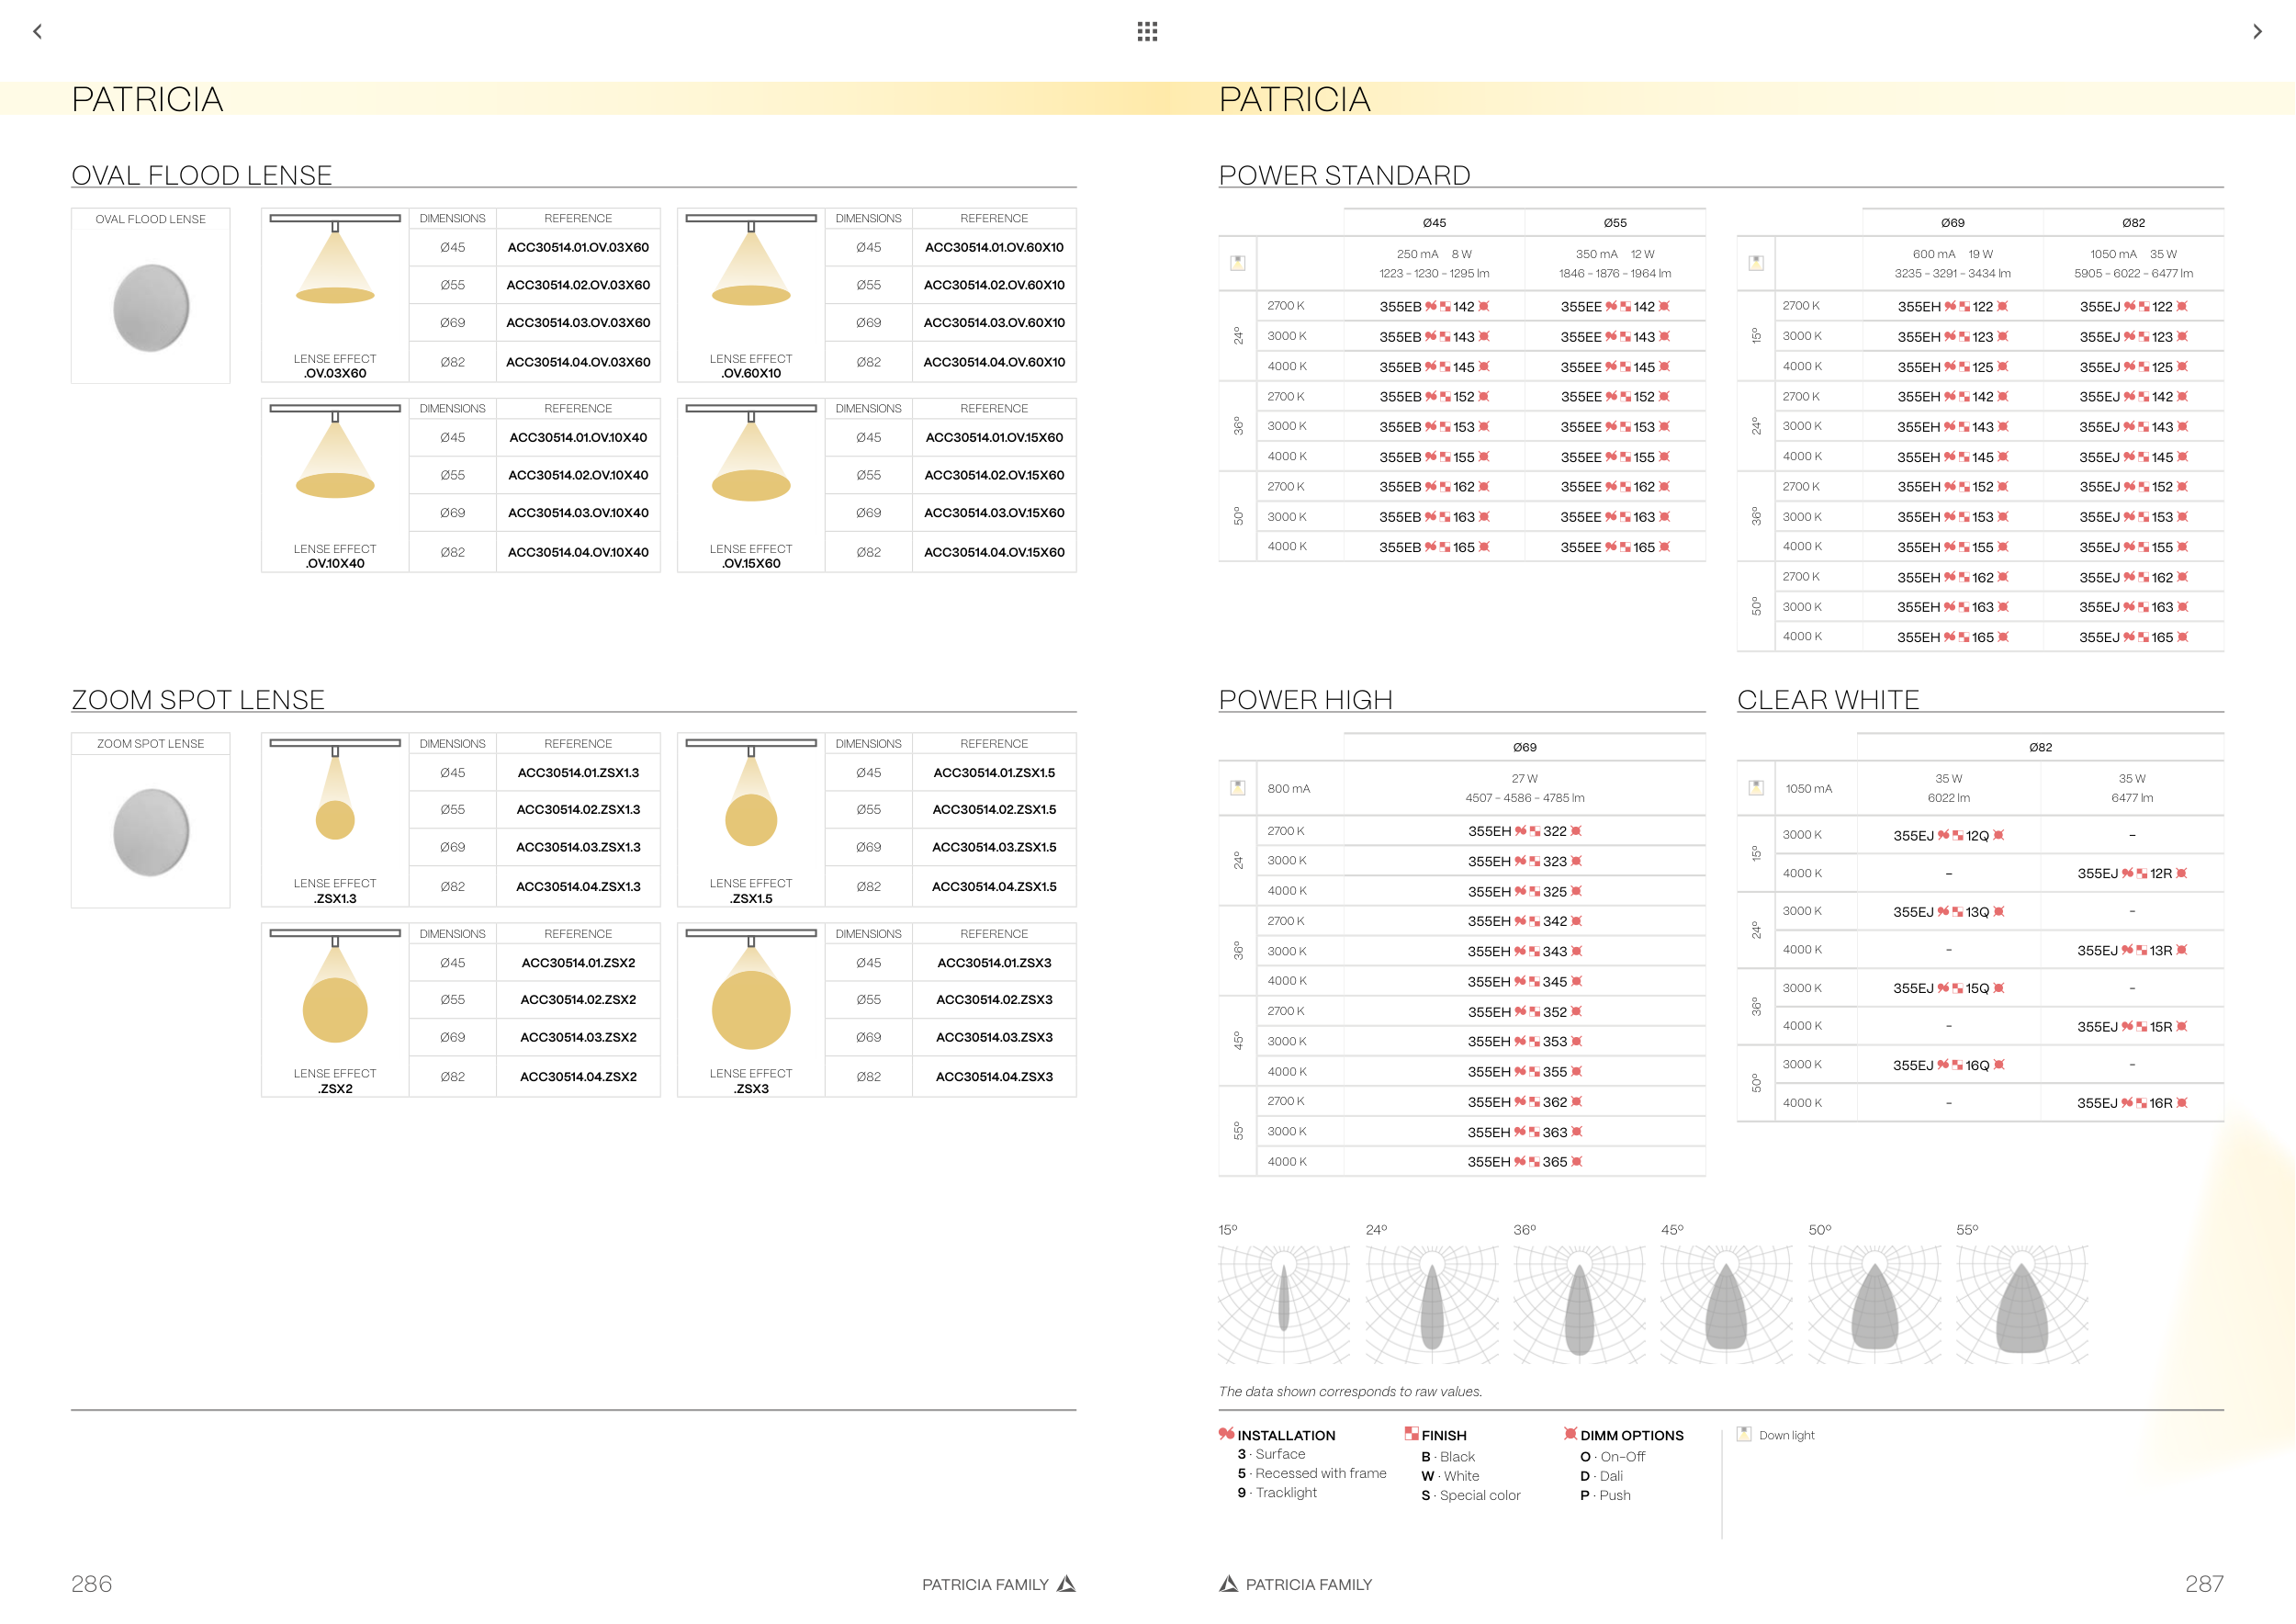Click the 55° polar distribution diagram
Image resolution: width=2296 pixels, height=1624 pixels.
[2022, 1304]
